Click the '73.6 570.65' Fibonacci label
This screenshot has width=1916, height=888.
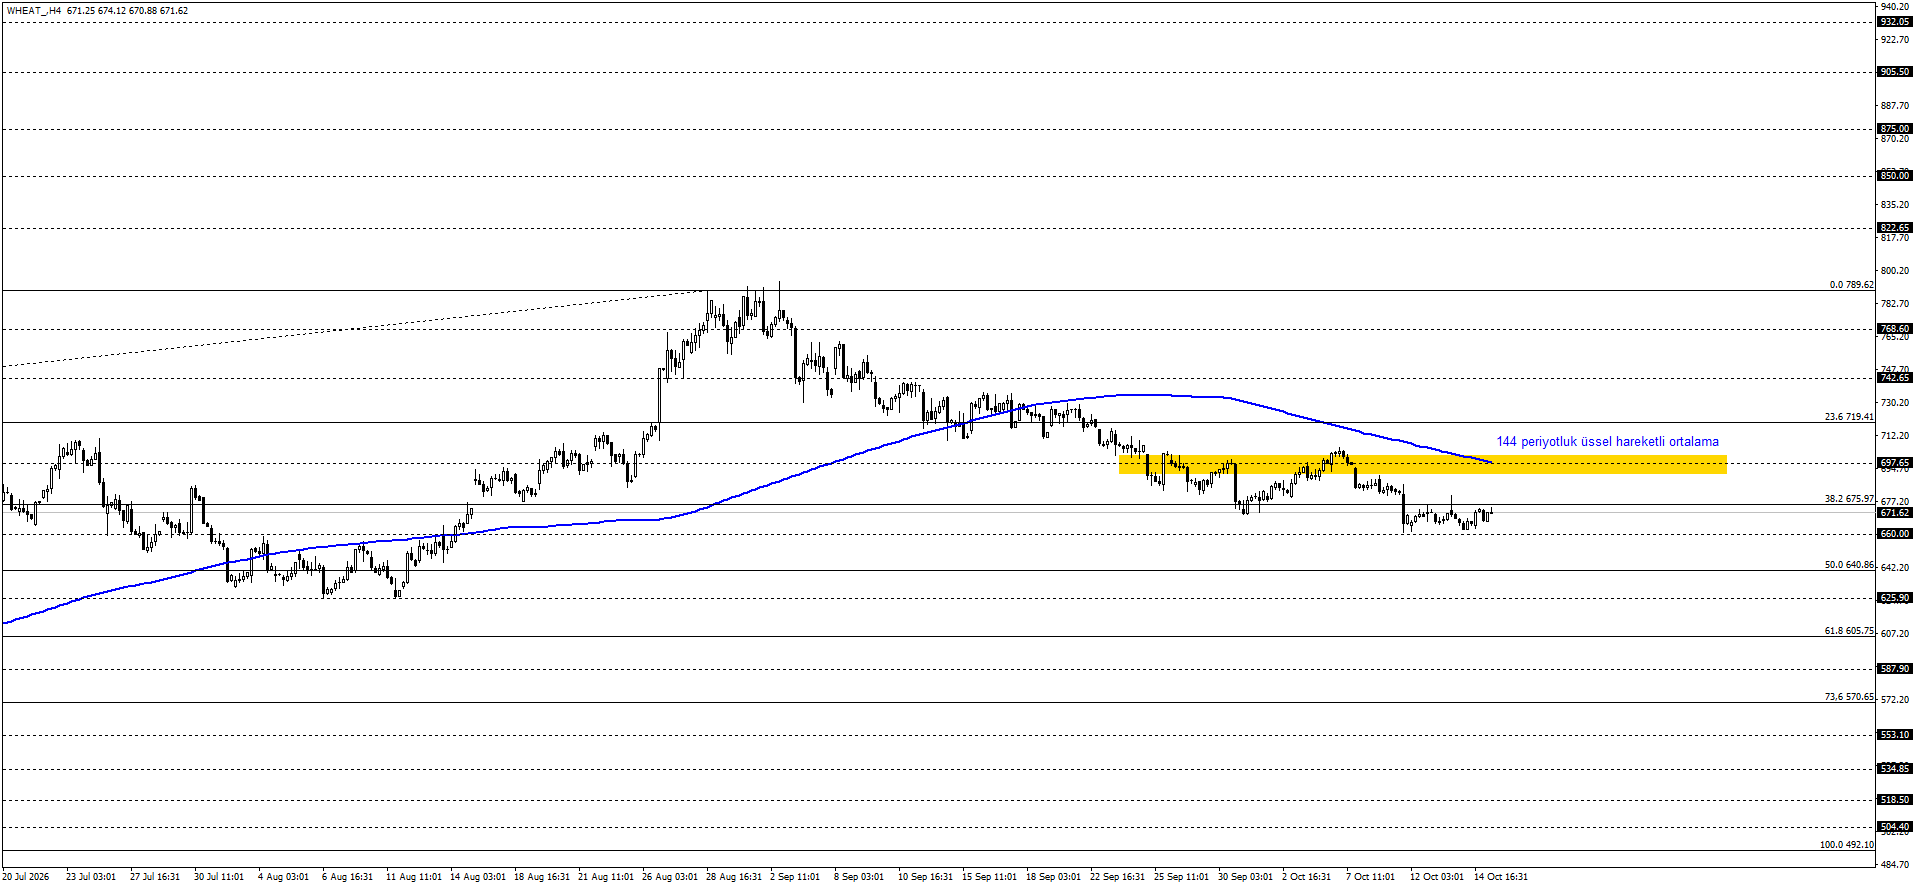point(1849,697)
